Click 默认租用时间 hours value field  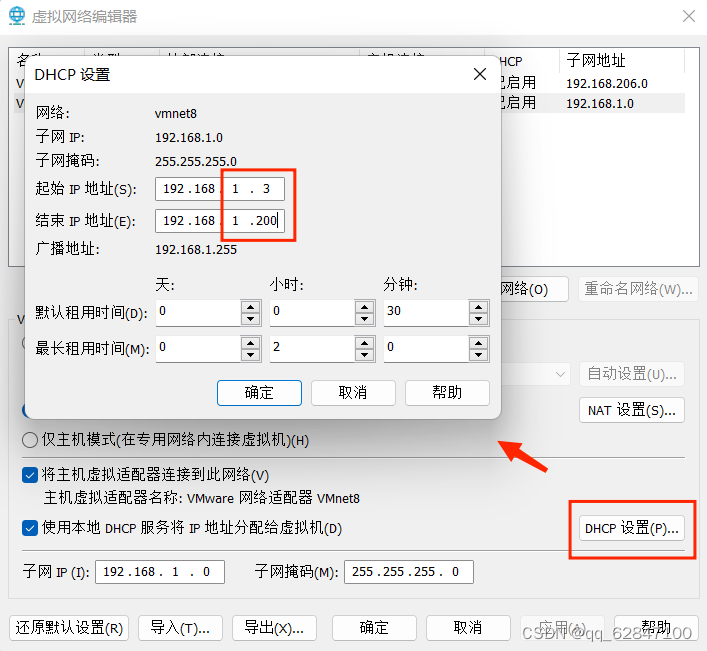(x=312, y=312)
